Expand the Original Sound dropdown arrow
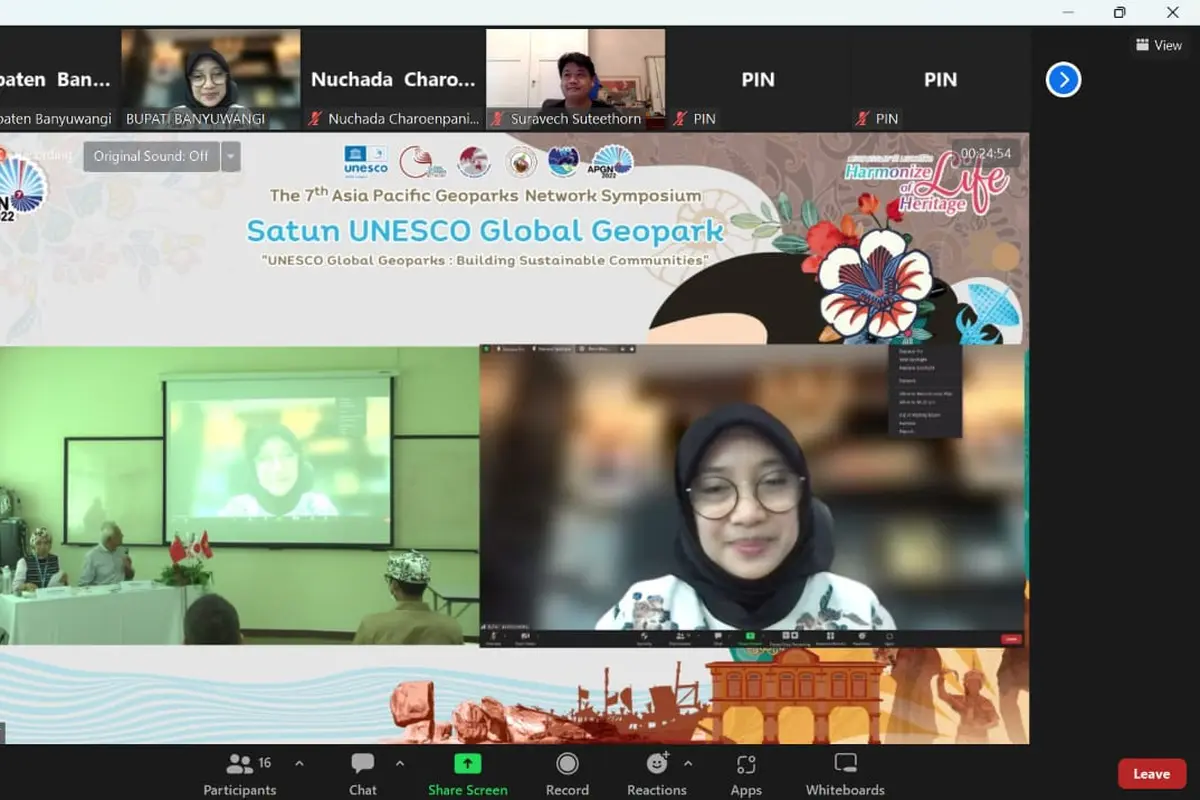The width and height of the screenshot is (1200, 800). point(231,156)
